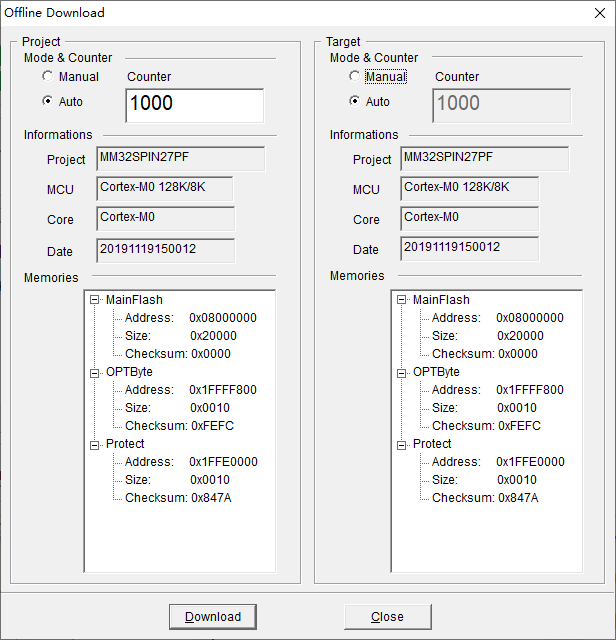Select Project OPTByte Checksum 0xFEFC row

[179, 426]
